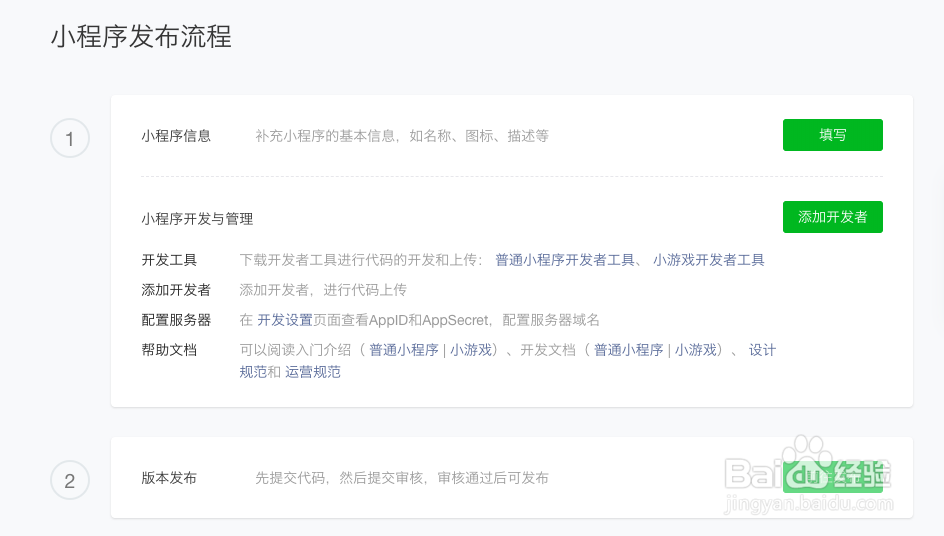
Task: Go to the 开发设置 page link
Action: (x=285, y=320)
